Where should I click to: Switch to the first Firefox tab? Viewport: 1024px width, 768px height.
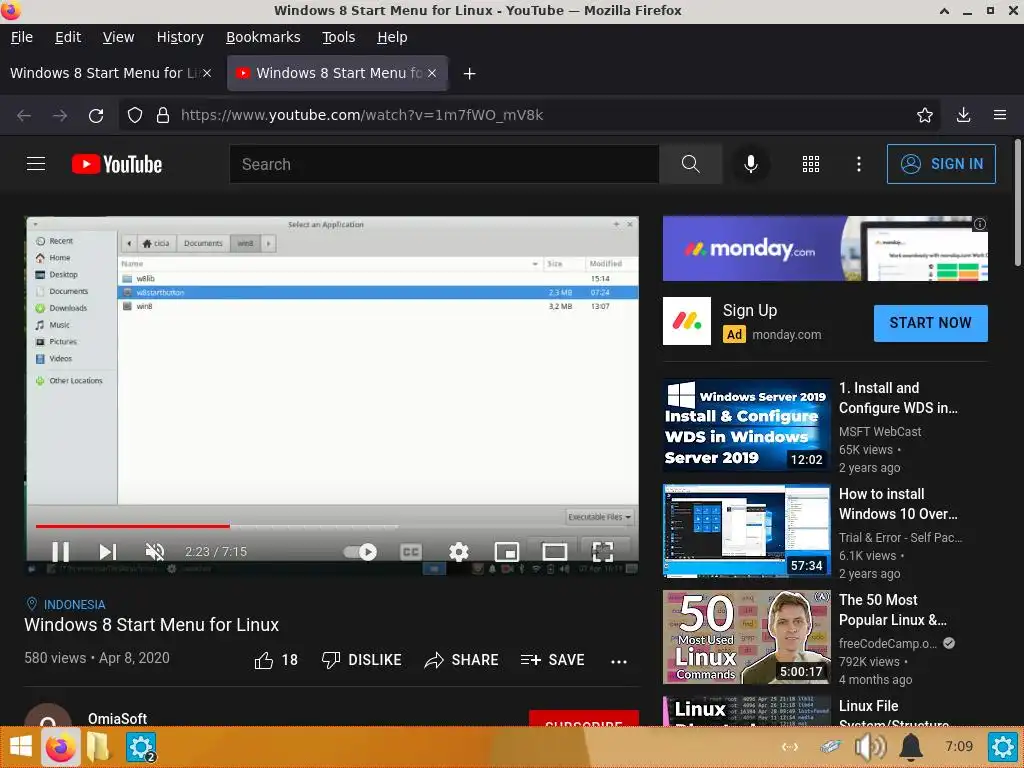pos(104,73)
